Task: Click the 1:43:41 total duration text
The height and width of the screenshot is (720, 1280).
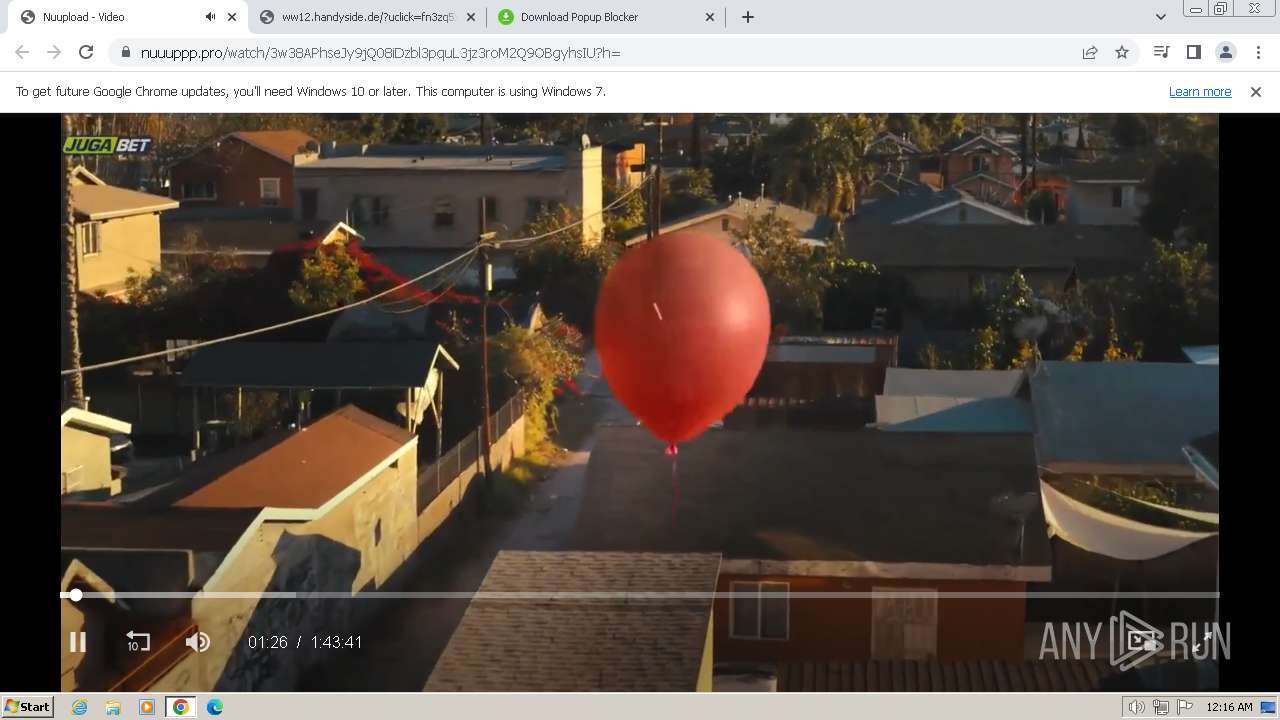Action: click(336, 642)
